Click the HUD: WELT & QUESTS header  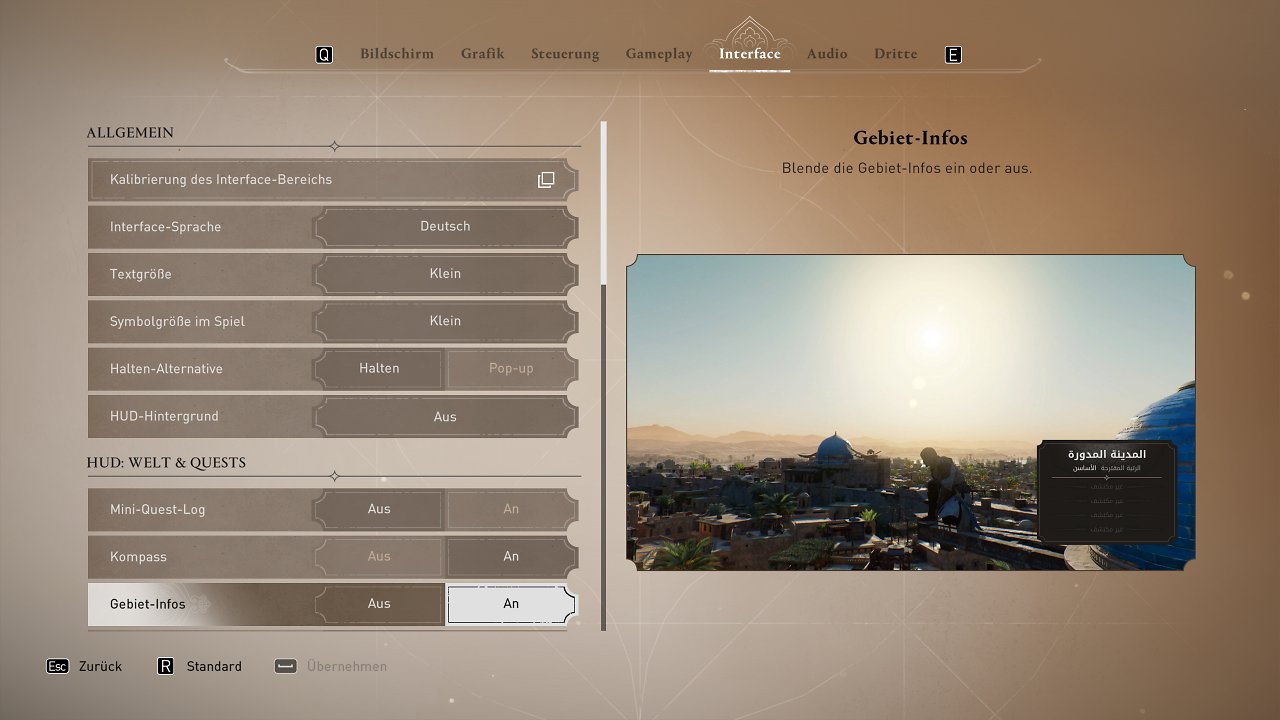166,463
